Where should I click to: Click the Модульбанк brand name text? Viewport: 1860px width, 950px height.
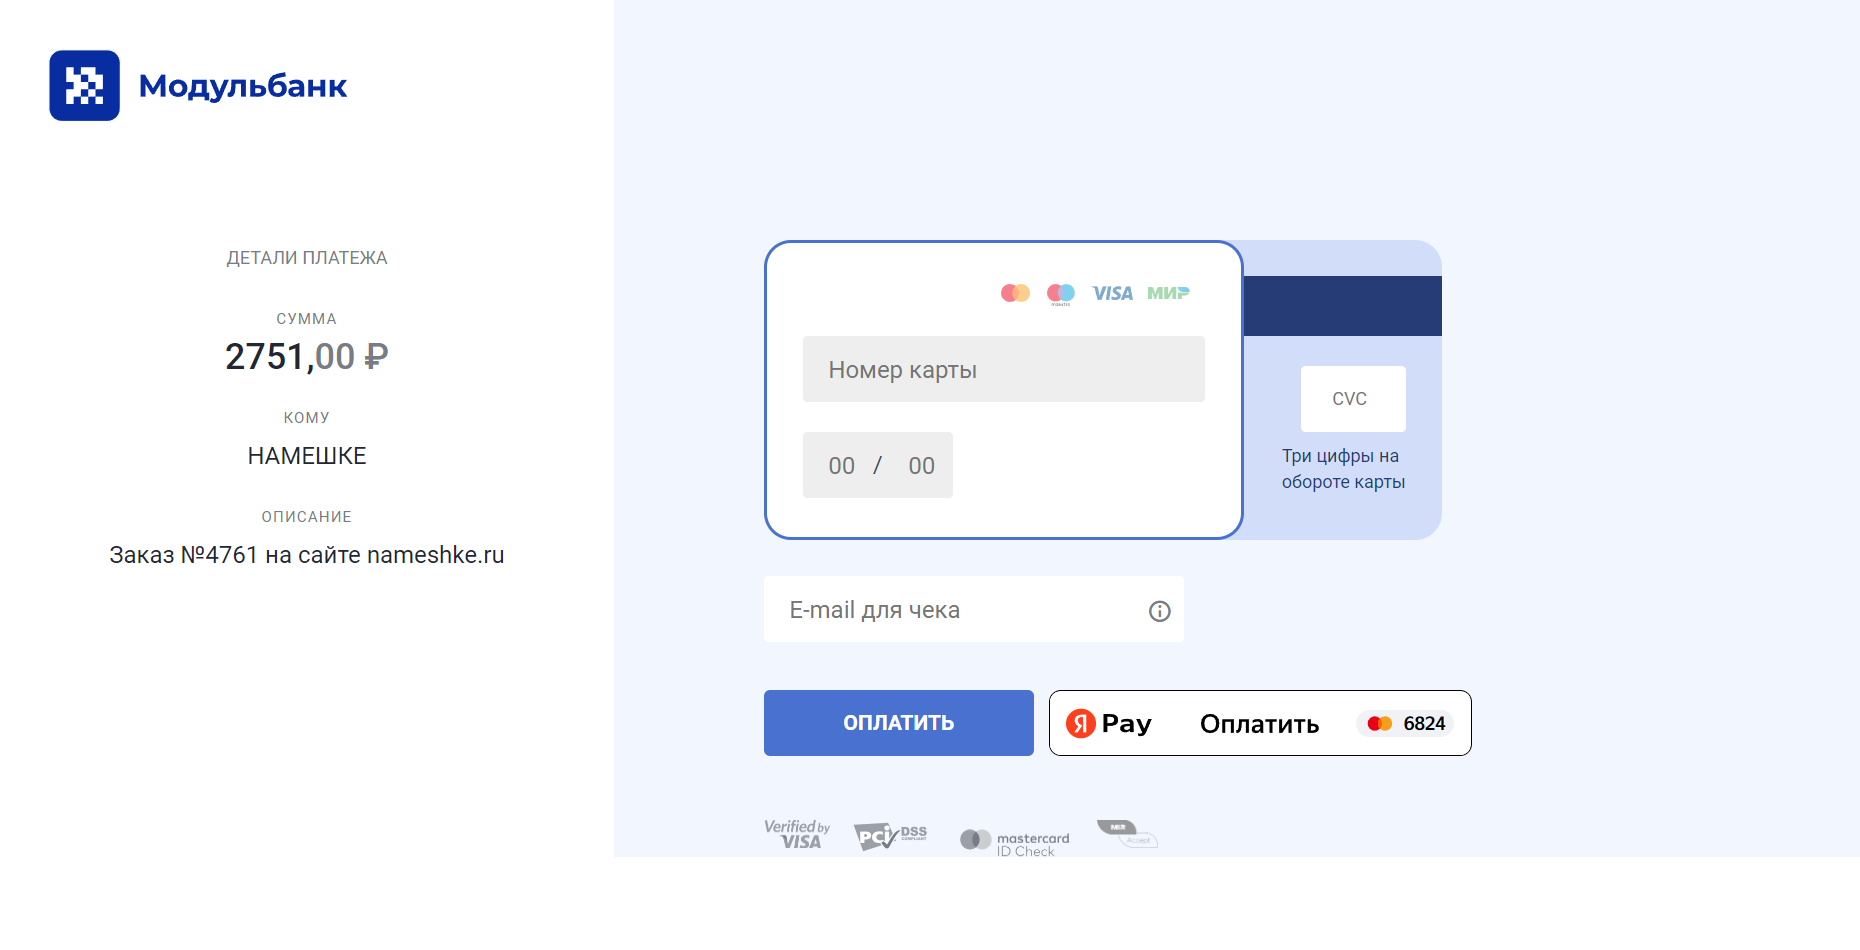pyautogui.click(x=243, y=86)
